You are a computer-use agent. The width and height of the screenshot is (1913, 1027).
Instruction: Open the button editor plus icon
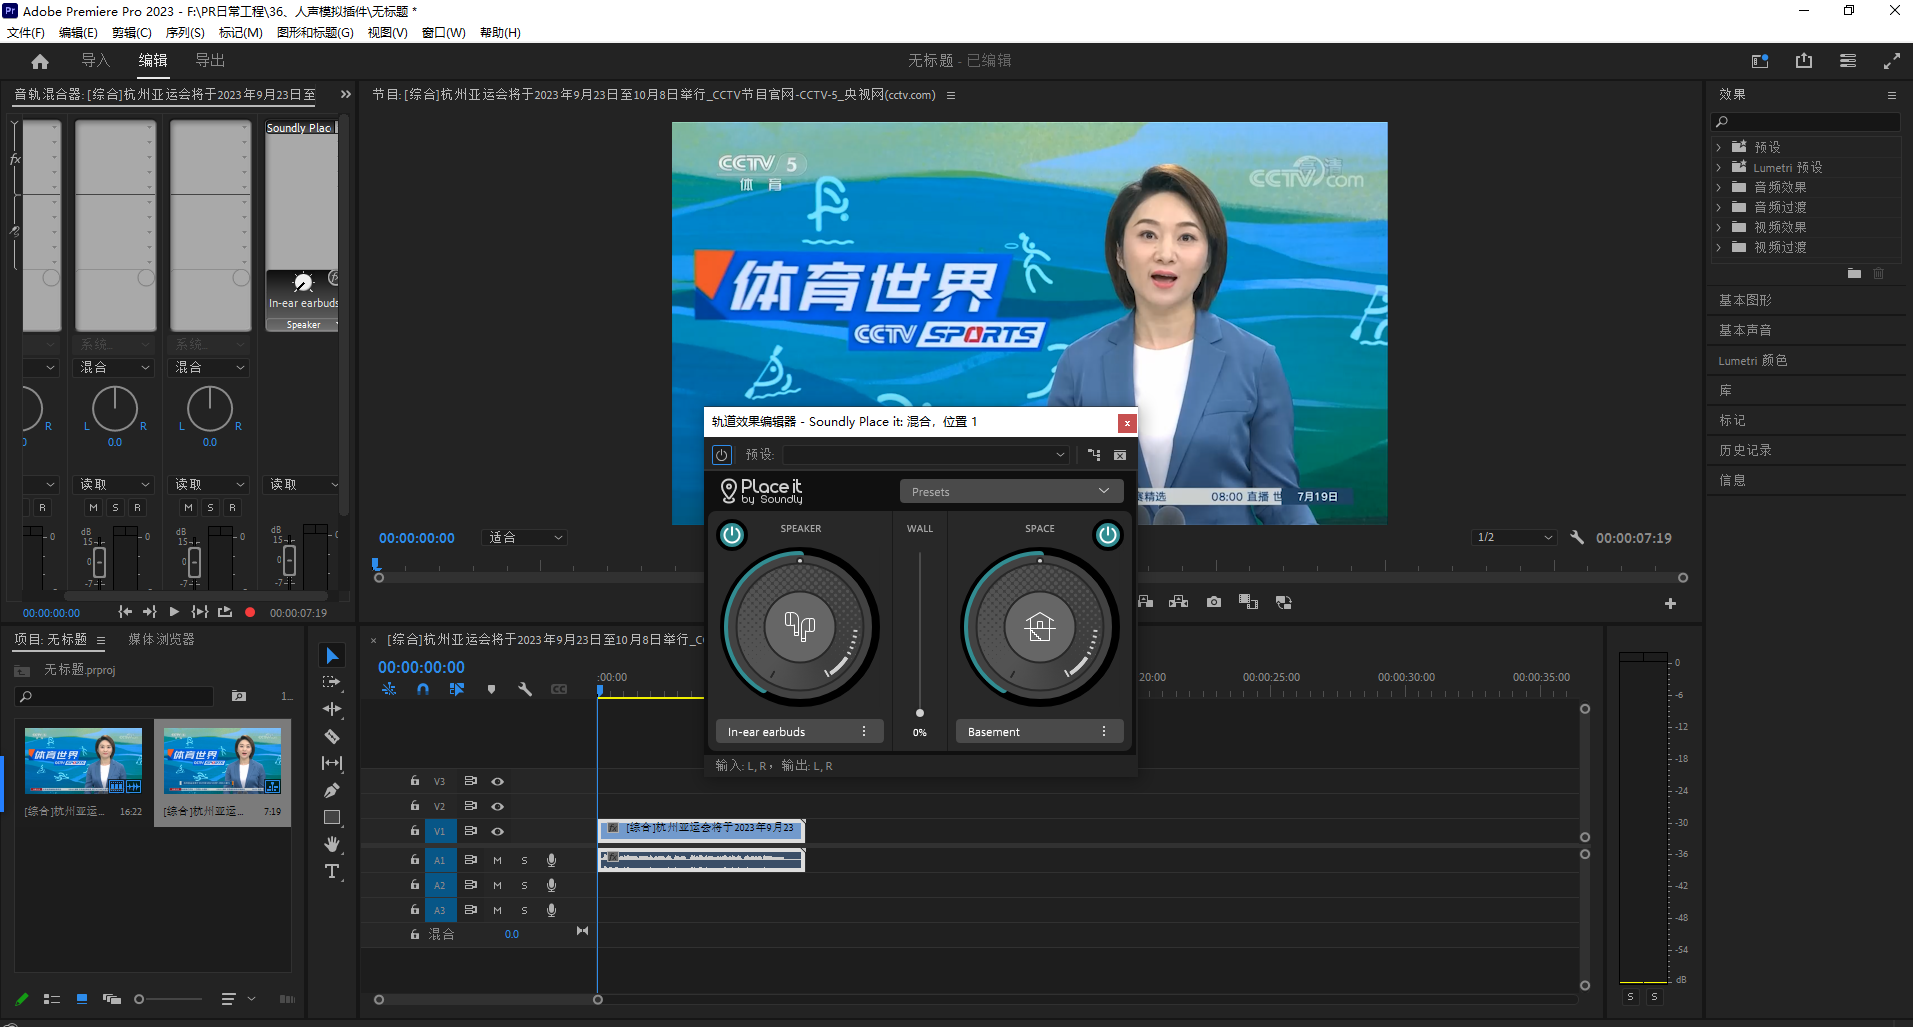click(x=1670, y=603)
